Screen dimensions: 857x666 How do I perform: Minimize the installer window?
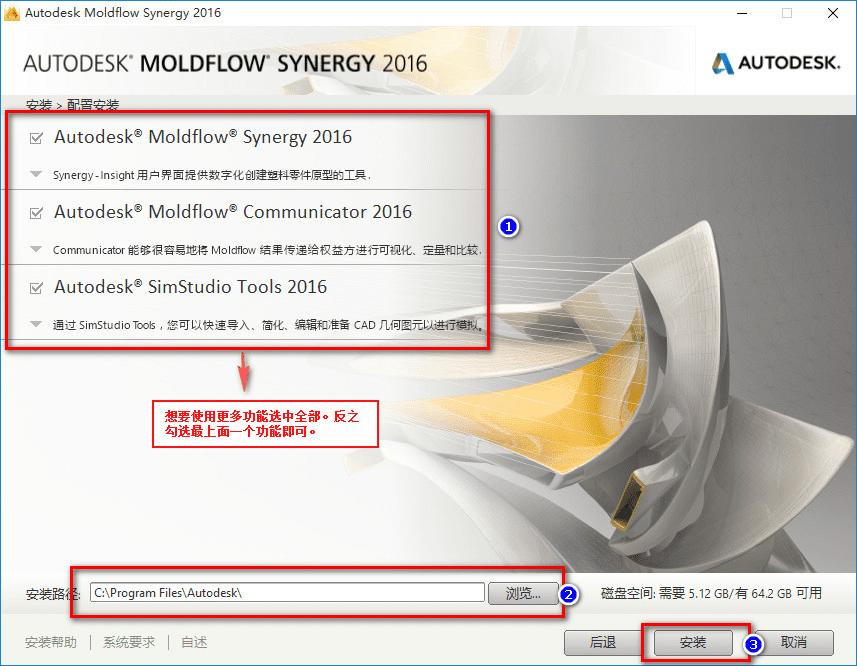click(x=742, y=13)
